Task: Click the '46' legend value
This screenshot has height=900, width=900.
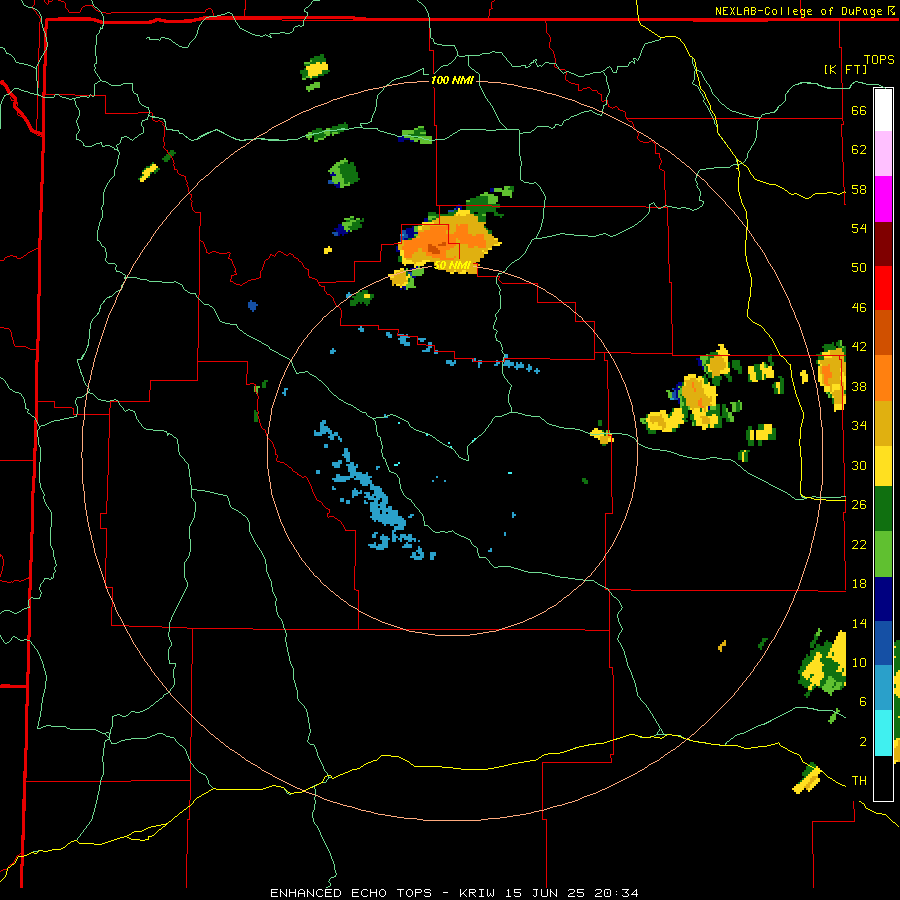Action: [859, 308]
